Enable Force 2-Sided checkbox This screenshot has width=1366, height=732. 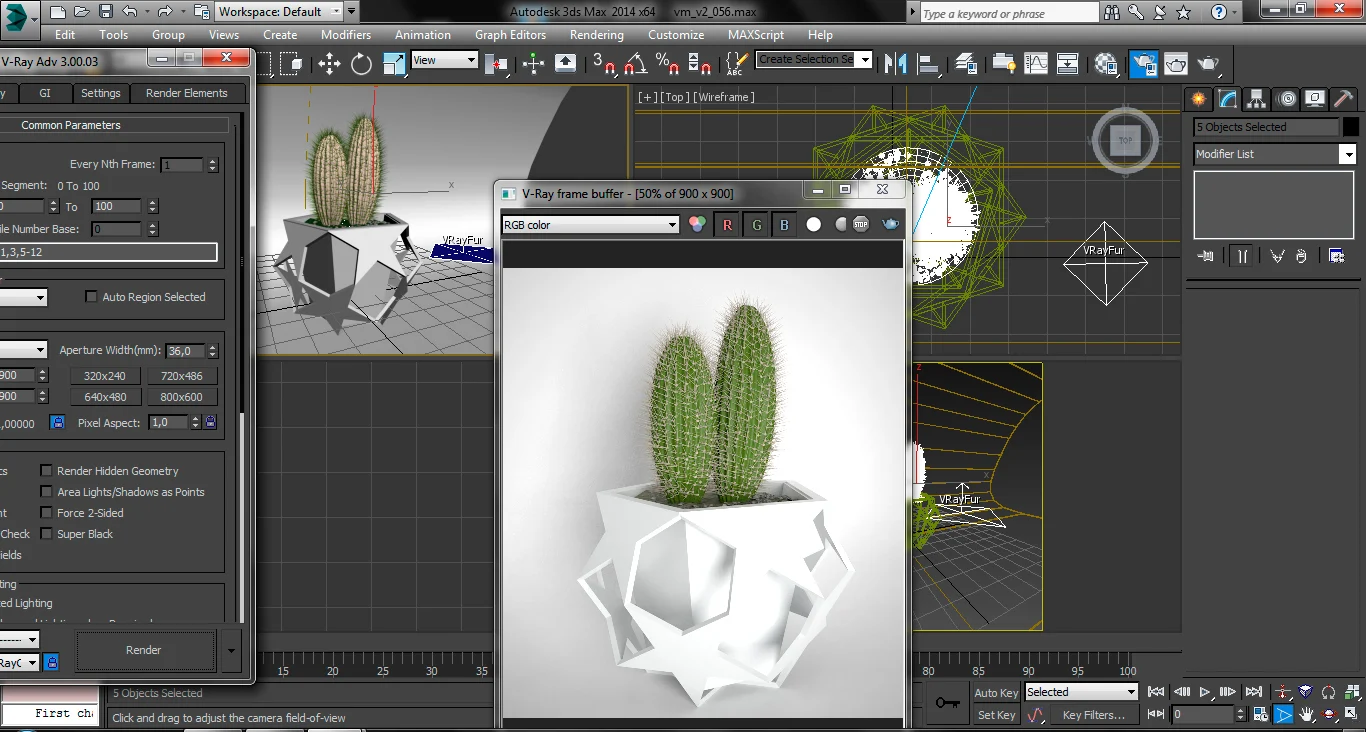46,513
